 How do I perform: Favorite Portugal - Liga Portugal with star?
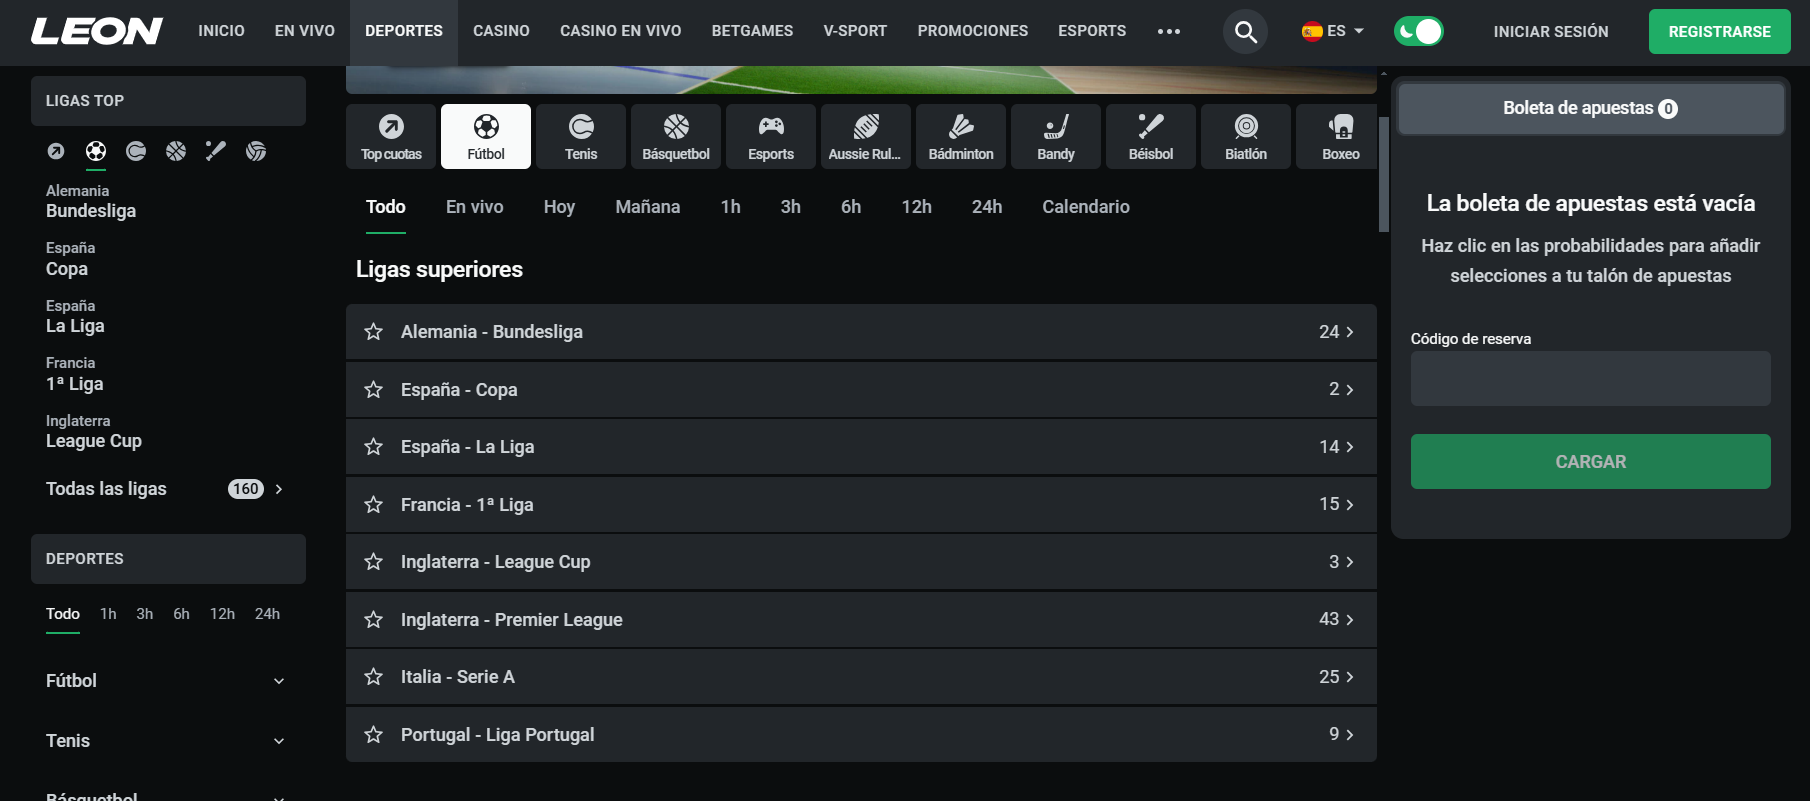pyautogui.click(x=374, y=735)
